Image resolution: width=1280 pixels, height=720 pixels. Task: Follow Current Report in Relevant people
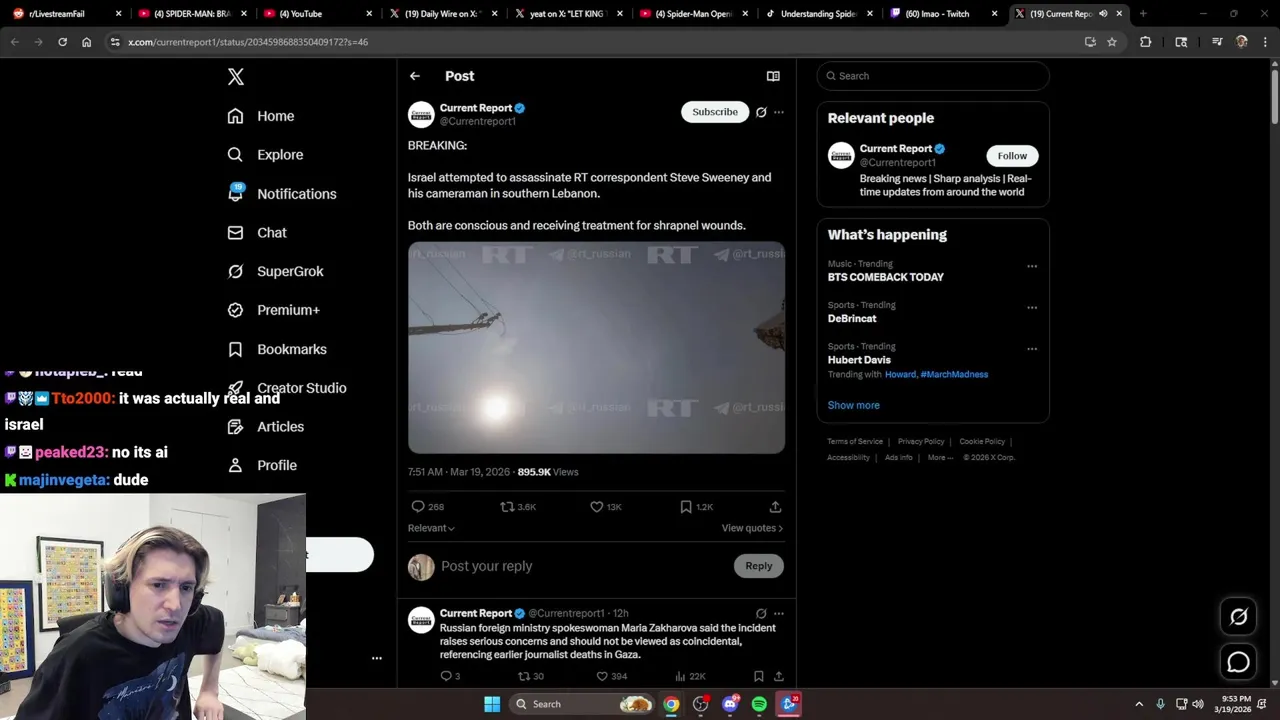[1012, 156]
